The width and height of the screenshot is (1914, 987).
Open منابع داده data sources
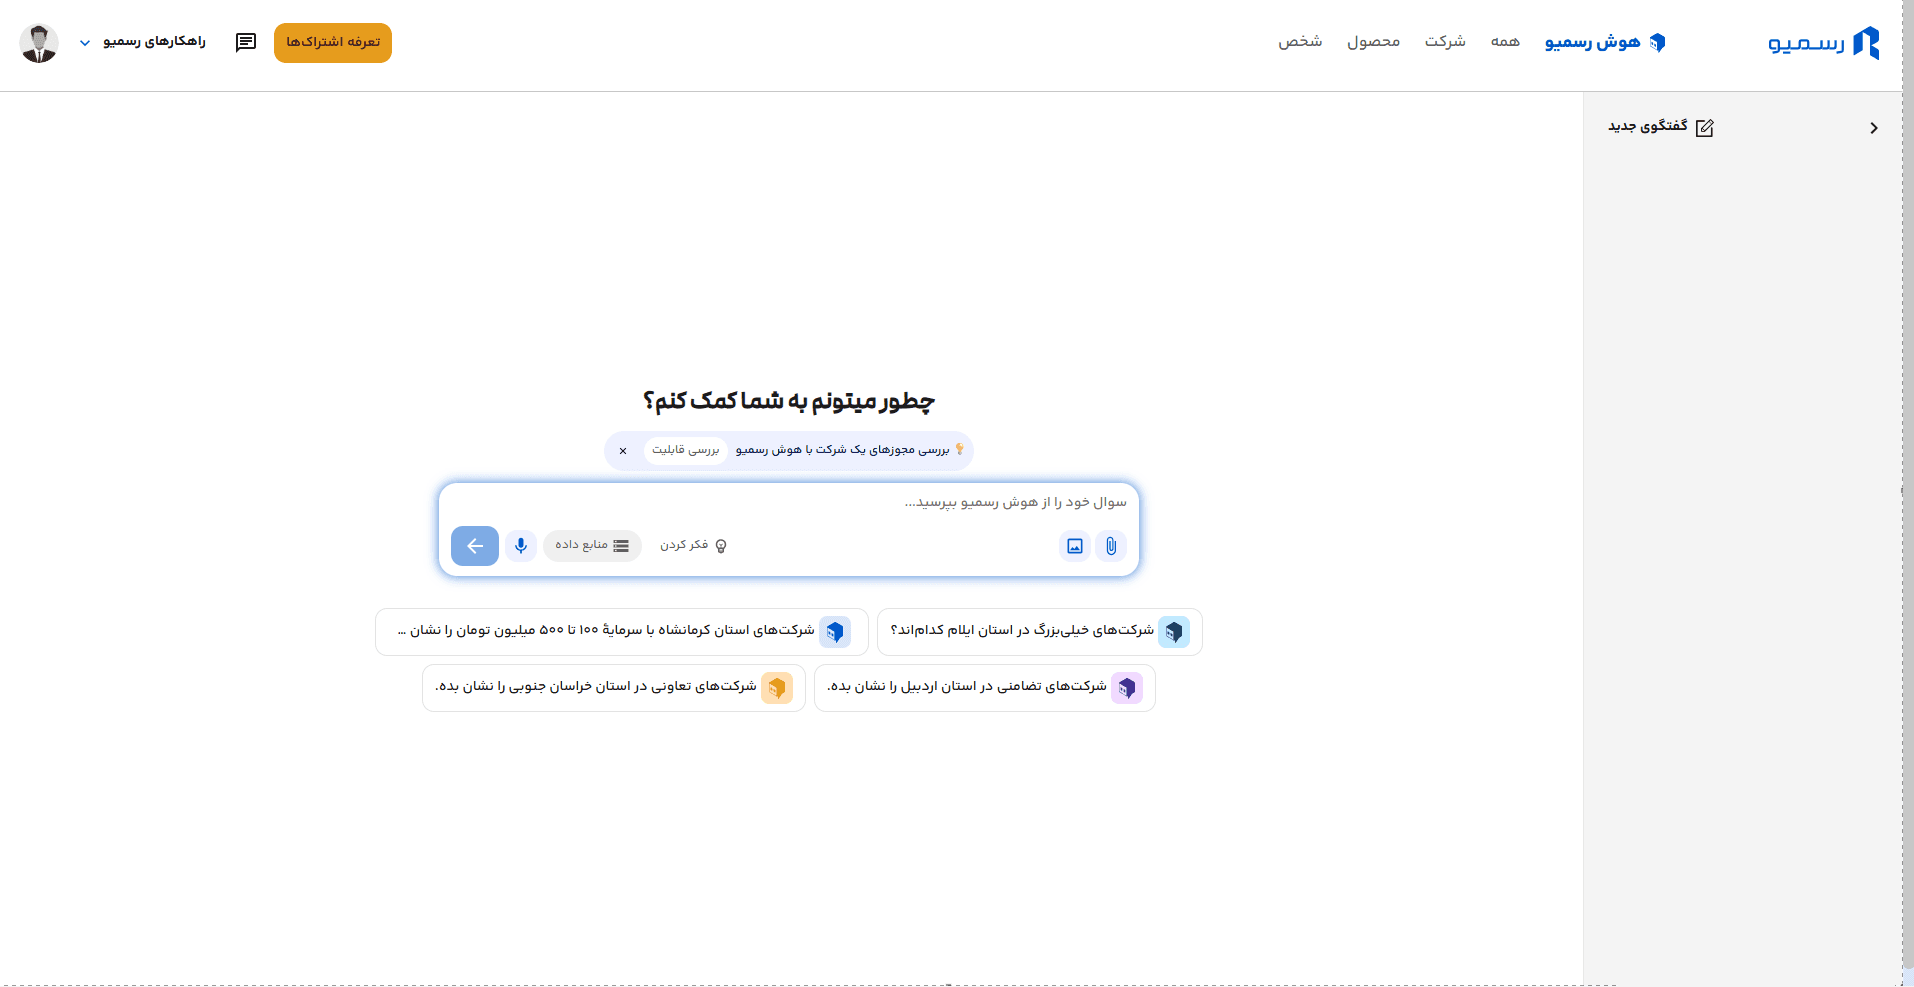coord(592,545)
